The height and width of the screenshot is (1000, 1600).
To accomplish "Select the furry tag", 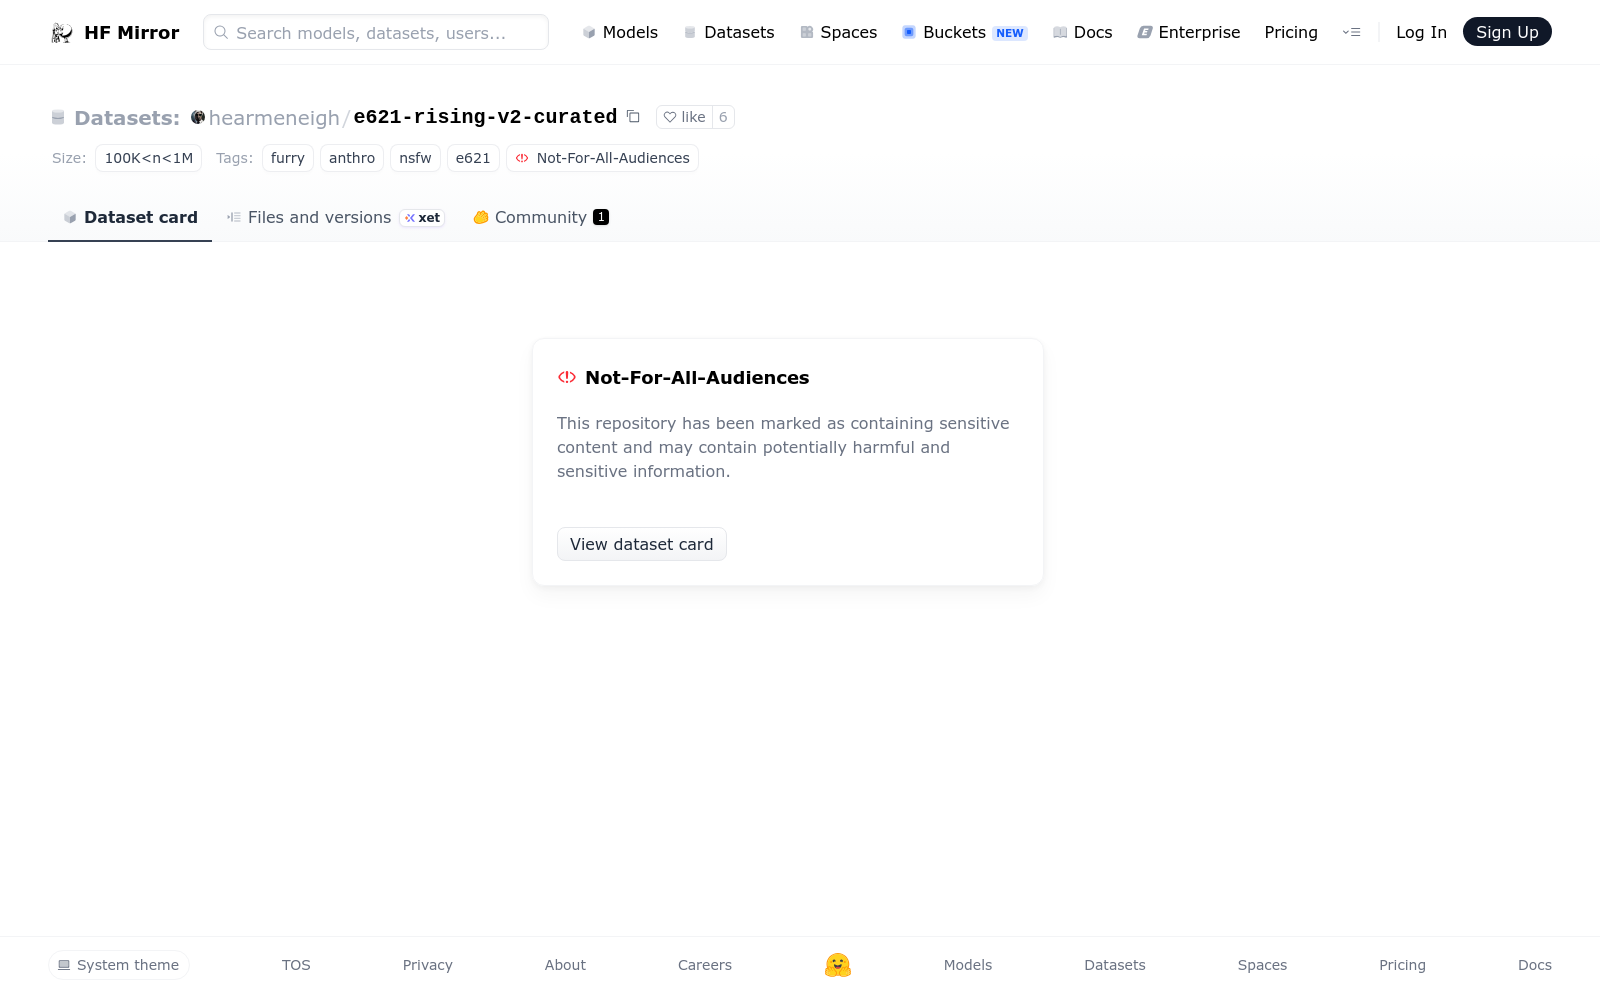I will [288, 158].
